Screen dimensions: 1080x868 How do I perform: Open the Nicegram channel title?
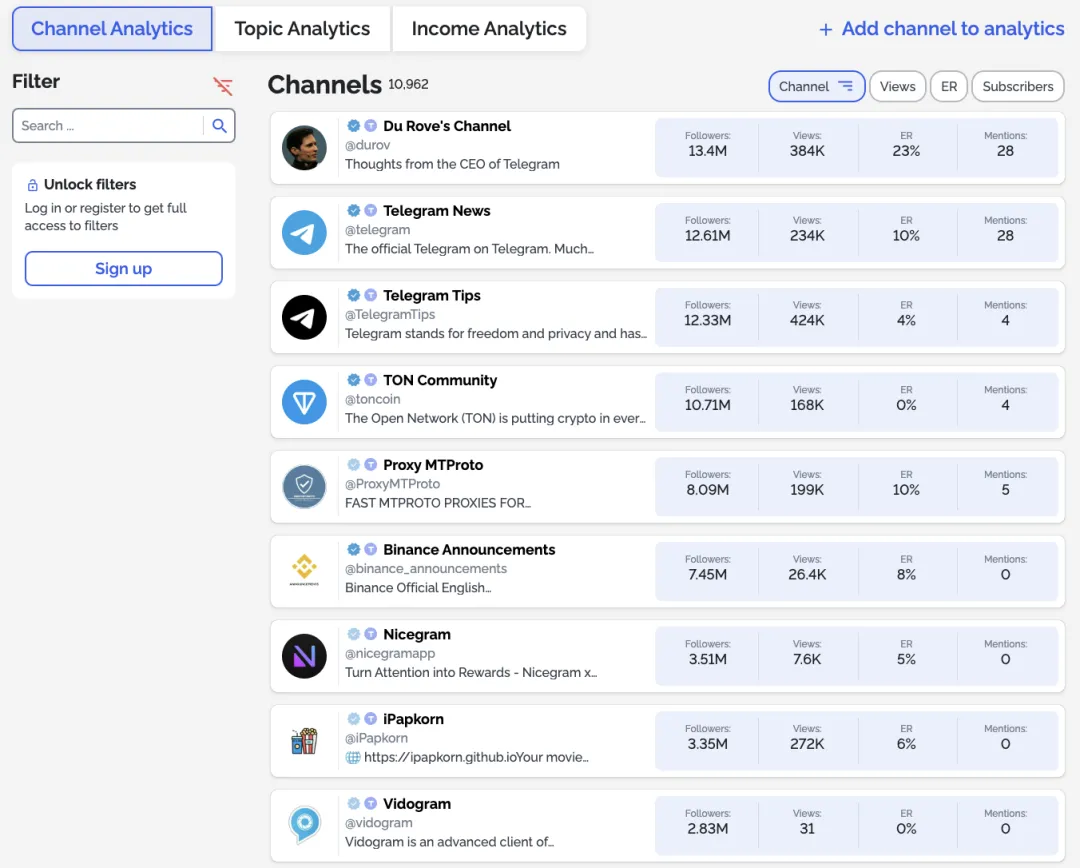[x=417, y=634]
